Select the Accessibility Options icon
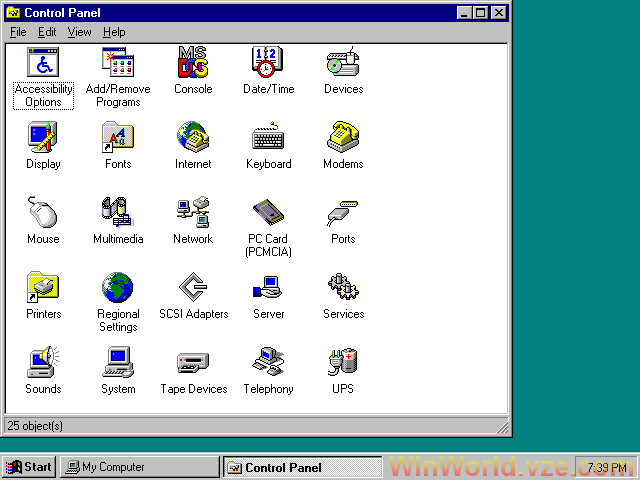Viewport: 640px width, 480px height. click(43, 62)
